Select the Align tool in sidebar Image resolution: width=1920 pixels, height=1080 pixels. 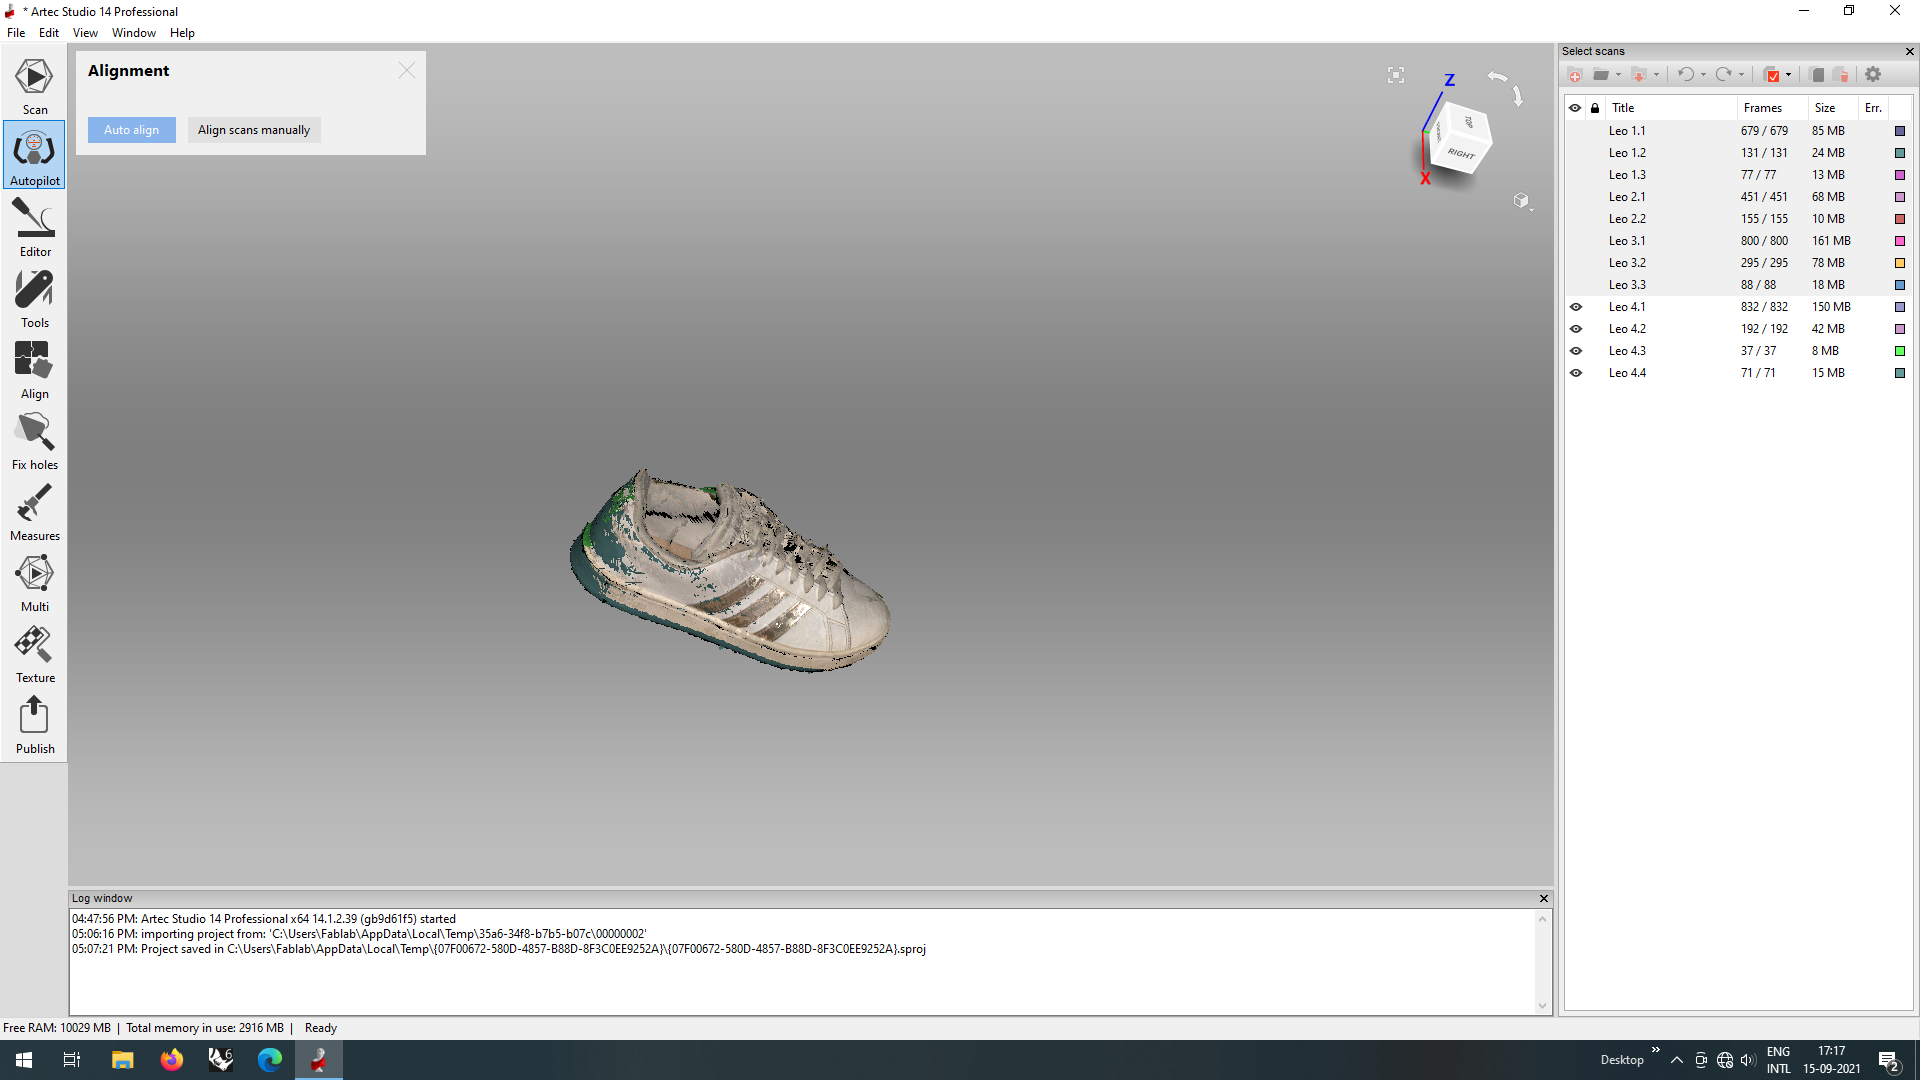[x=34, y=369]
